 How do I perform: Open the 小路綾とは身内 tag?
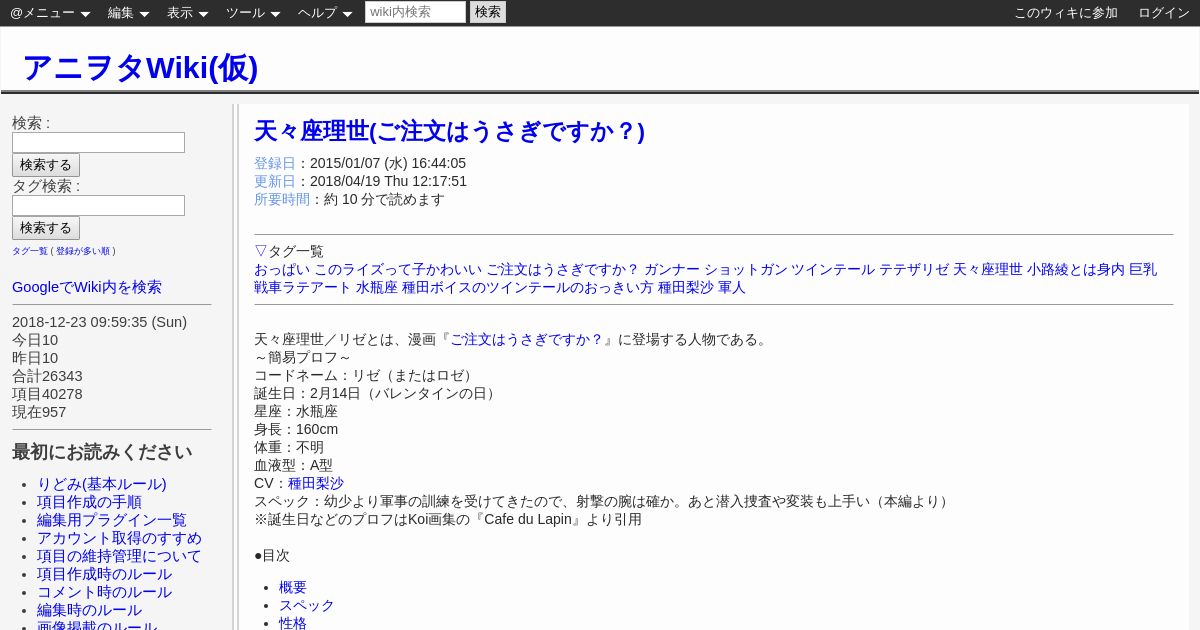[1076, 269]
